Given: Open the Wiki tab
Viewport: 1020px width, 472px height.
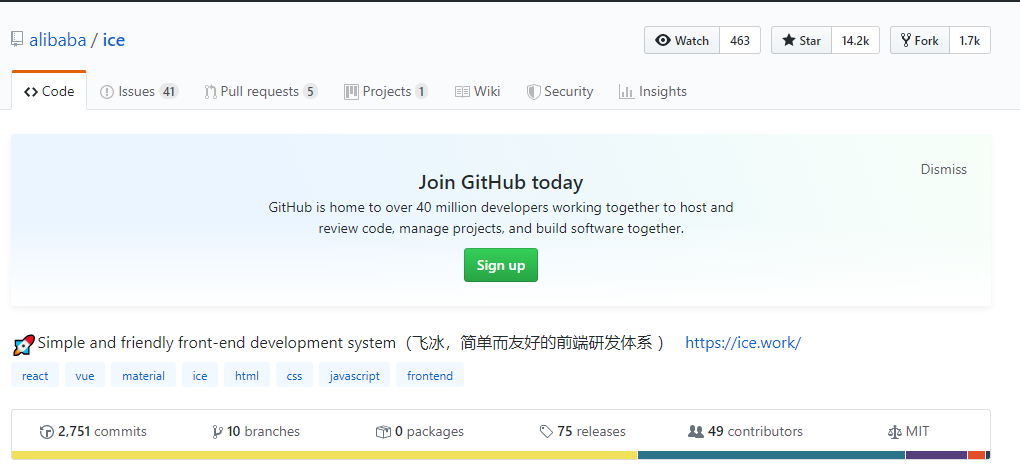Looking at the screenshot, I should click(477, 92).
